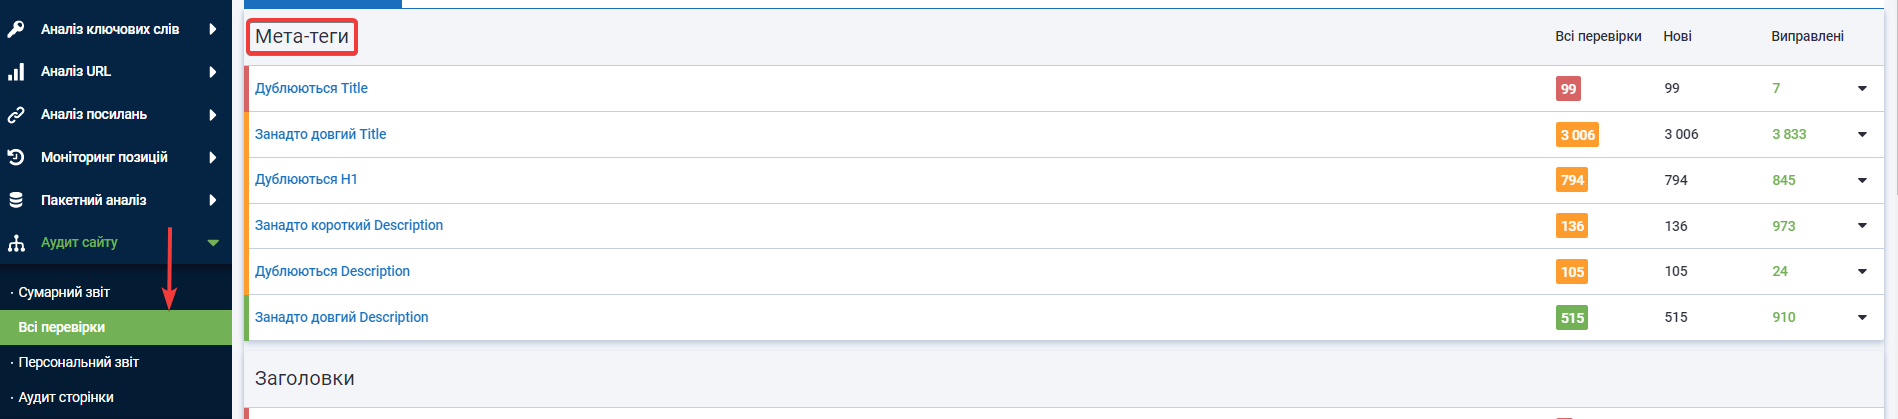Click the sitemap icon for Аудит сайту

(x=16, y=243)
